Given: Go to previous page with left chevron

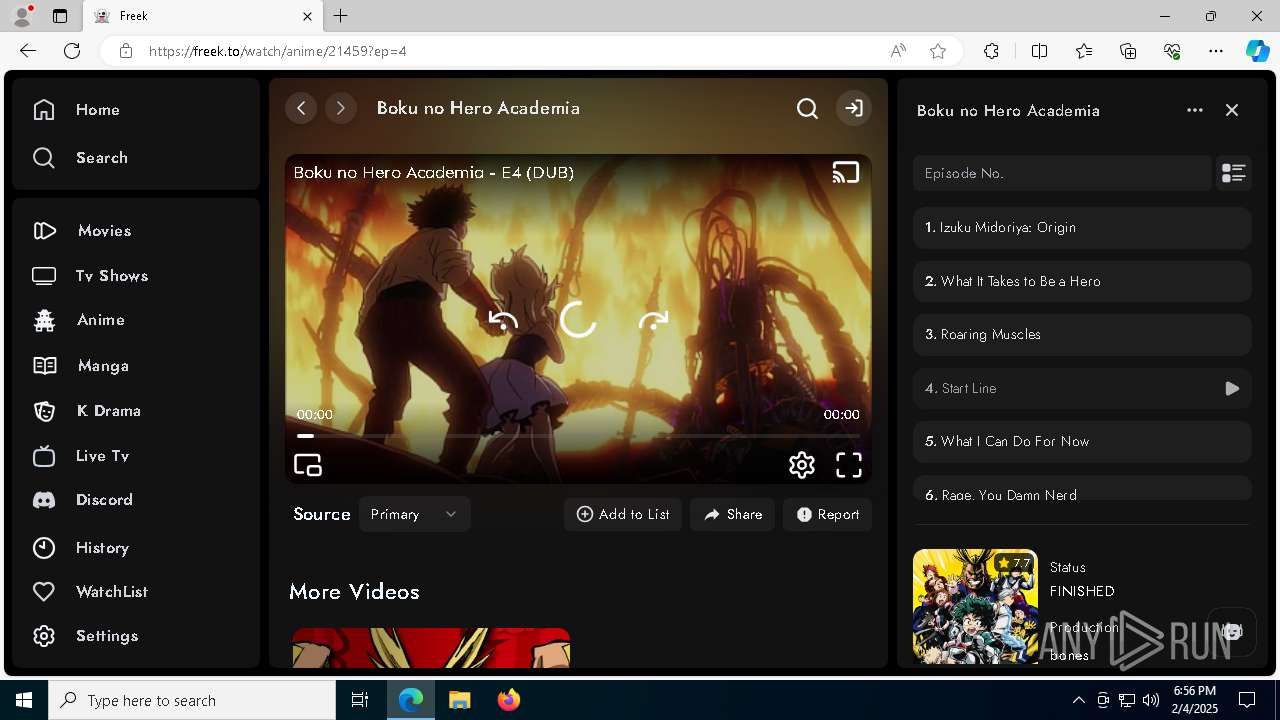Looking at the screenshot, I should tap(301, 108).
